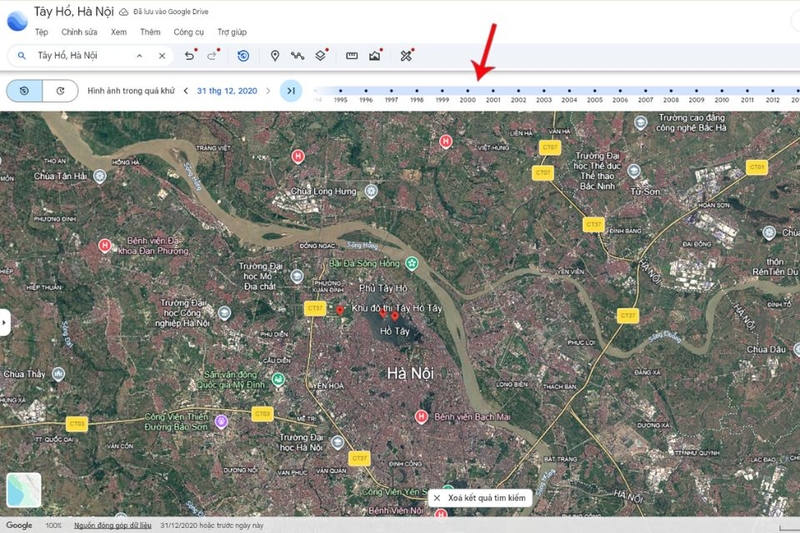This screenshot has width=800, height=533.
Task: Click the undo arrow icon
Action: click(189, 56)
